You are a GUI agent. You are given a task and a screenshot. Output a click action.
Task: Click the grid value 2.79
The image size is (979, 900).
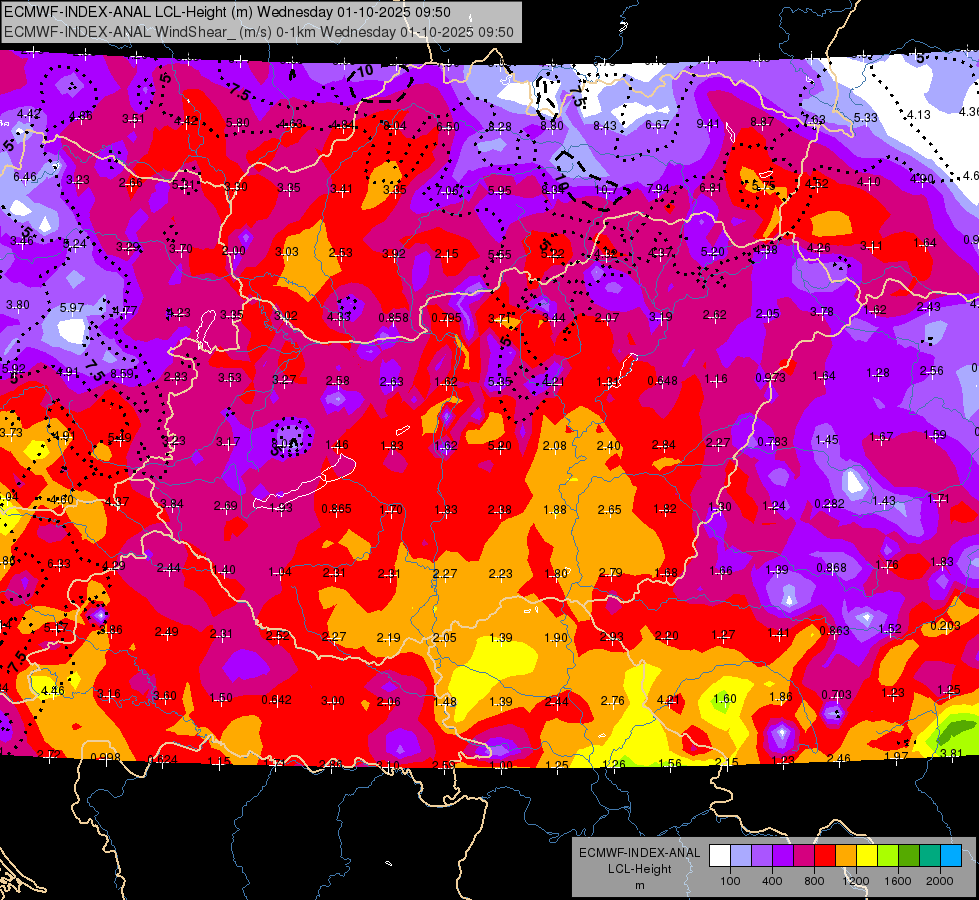pos(610,573)
